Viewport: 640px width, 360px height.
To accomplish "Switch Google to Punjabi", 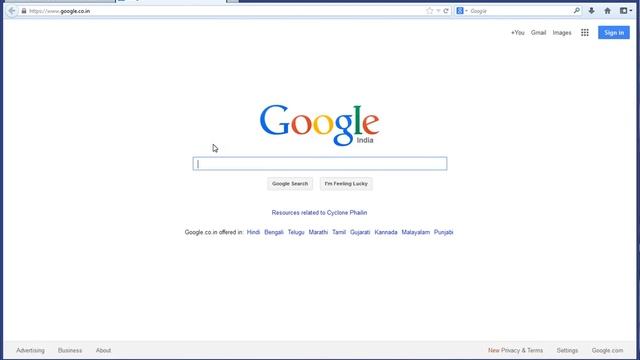I will pos(444,232).
